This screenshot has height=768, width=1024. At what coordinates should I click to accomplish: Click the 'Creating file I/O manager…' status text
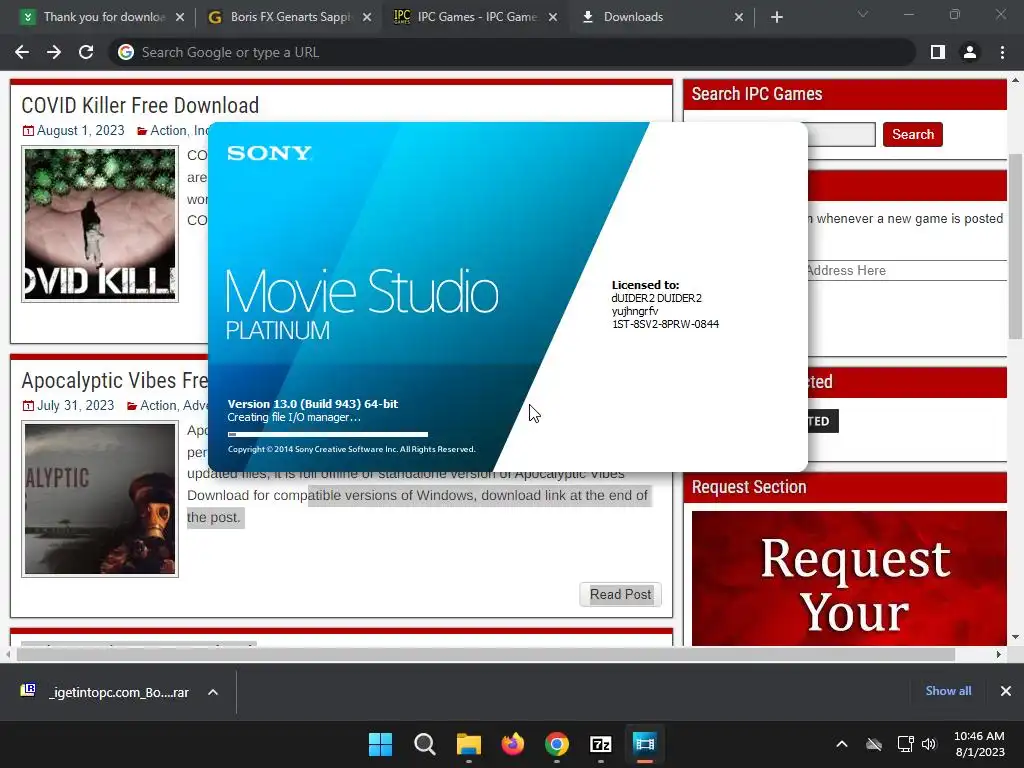[x=294, y=417]
